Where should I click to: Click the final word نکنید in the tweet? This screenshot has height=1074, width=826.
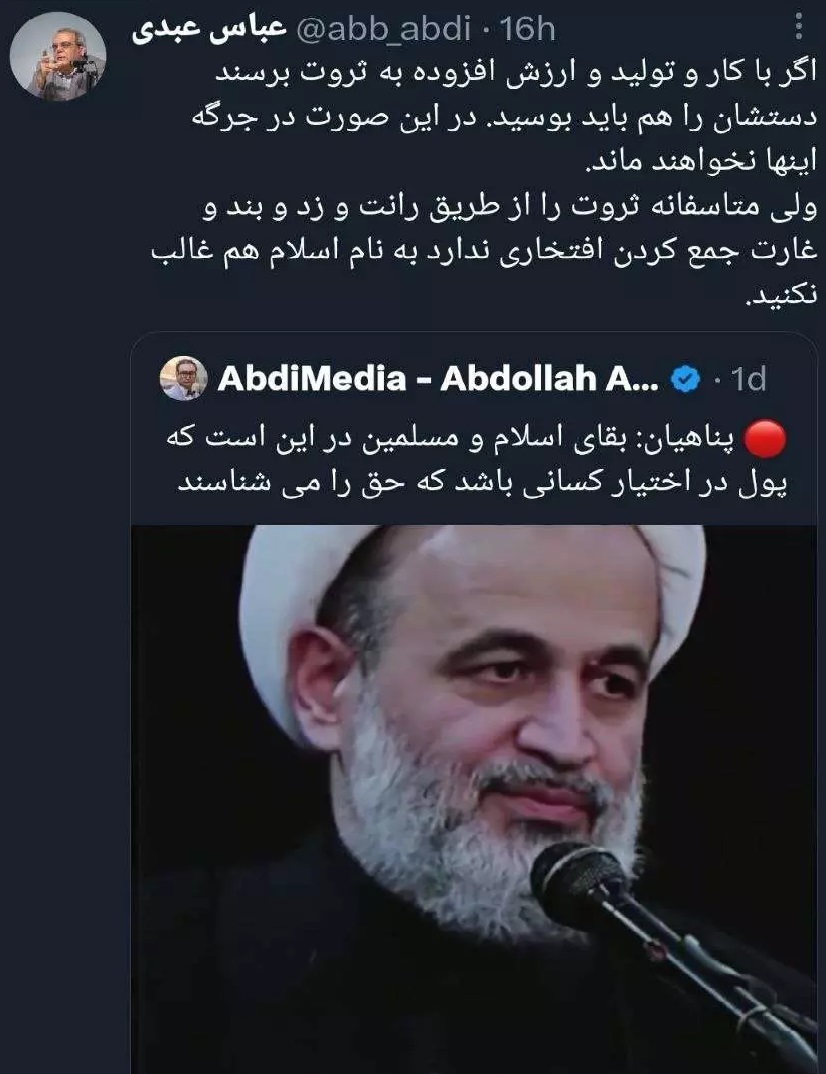(781, 295)
